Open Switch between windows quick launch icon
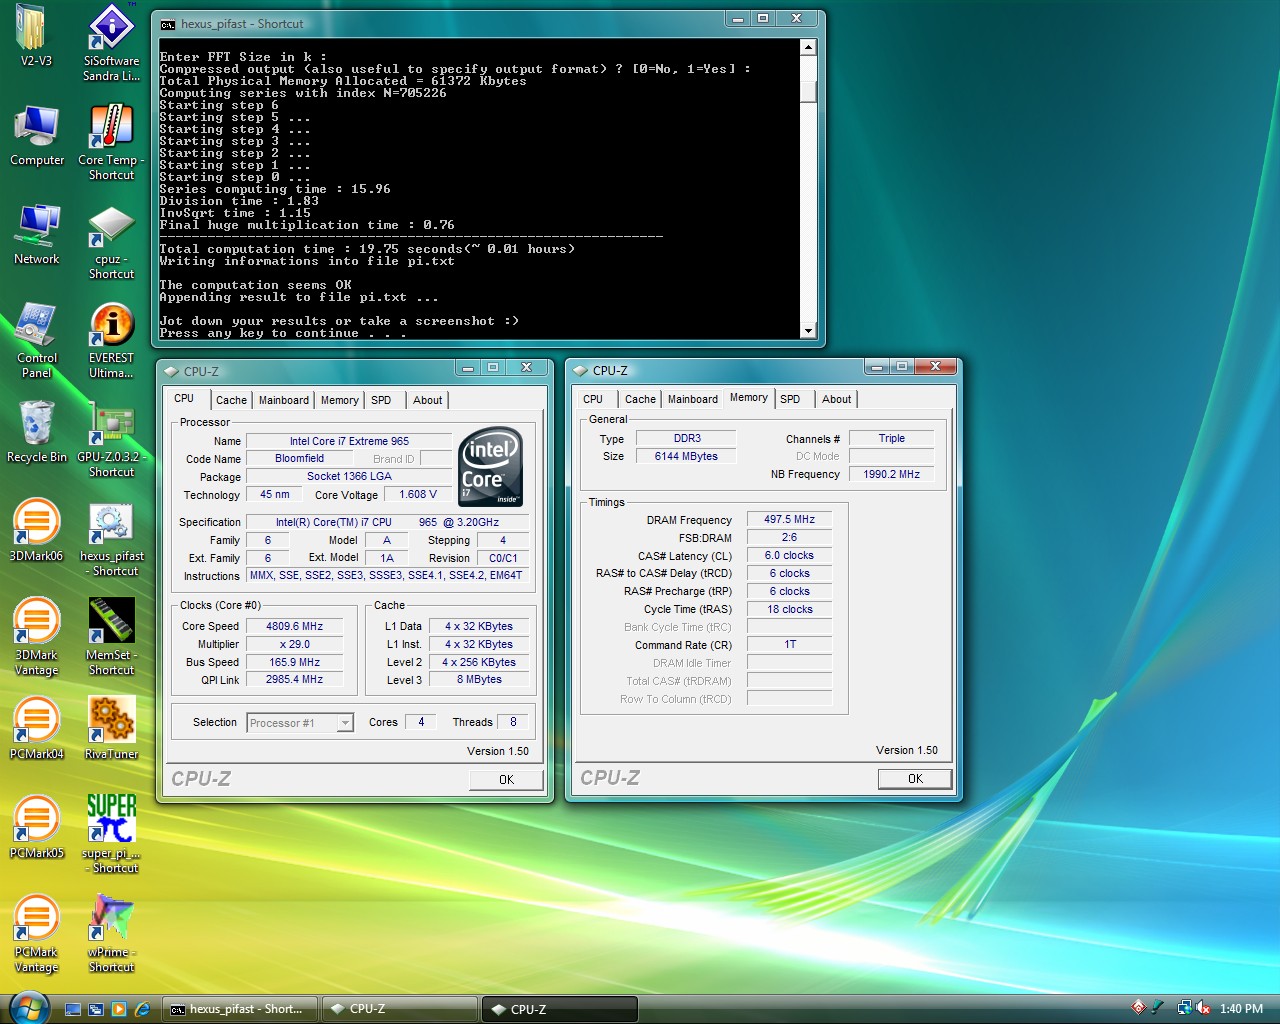The width and height of the screenshot is (1280, 1024). (96, 1009)
